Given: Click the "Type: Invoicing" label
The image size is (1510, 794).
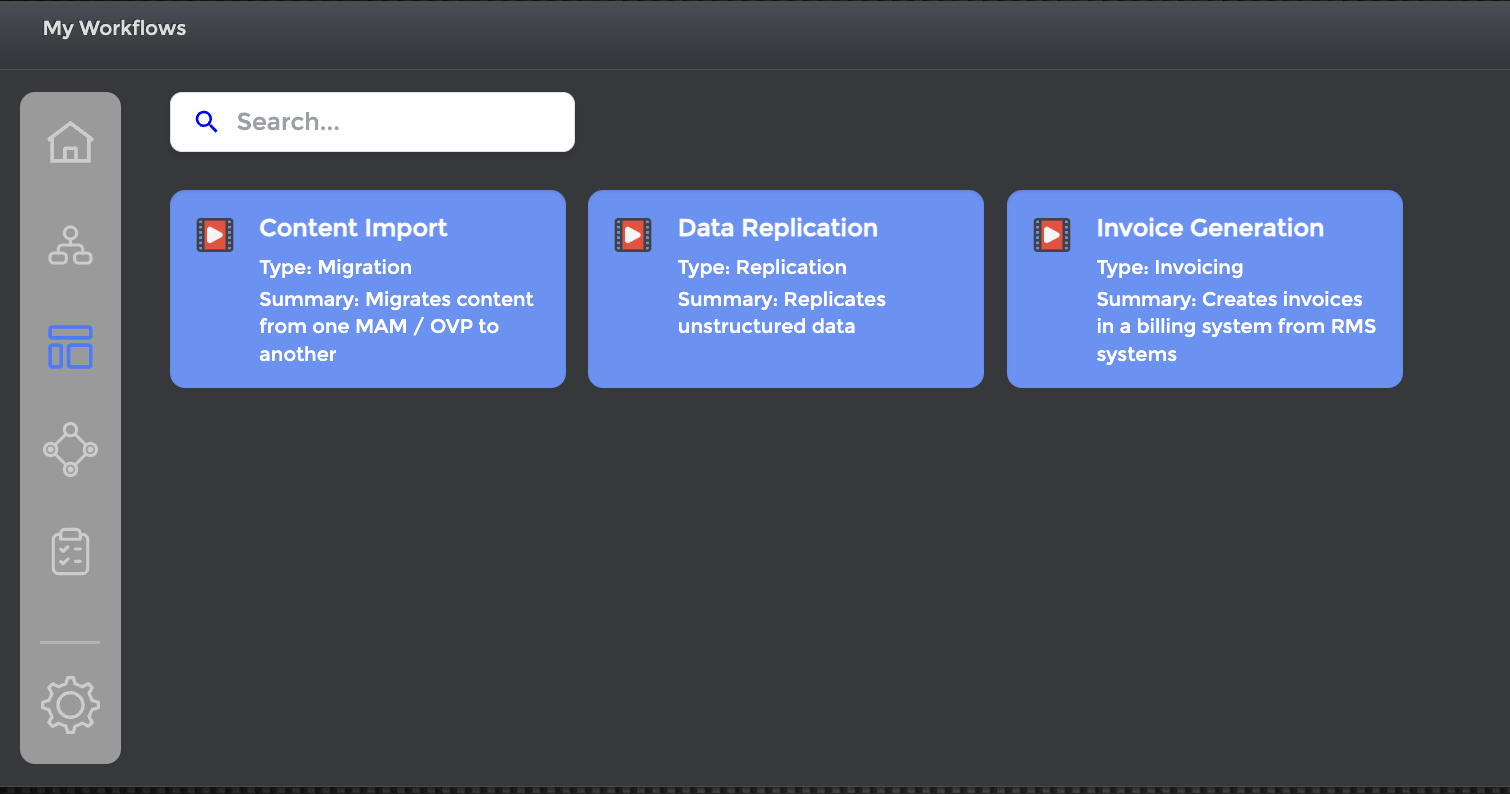Looking at the screenshot, I should point(1169,267).
